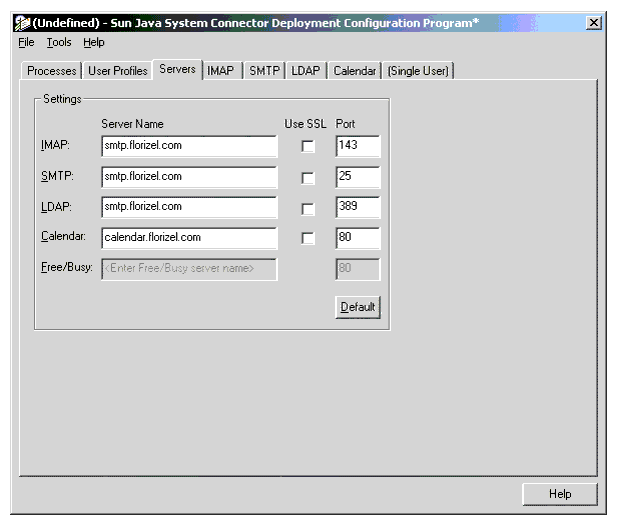The image size is (617, 525).
Task: Switch to the SMTP tab
Action: 264,71
